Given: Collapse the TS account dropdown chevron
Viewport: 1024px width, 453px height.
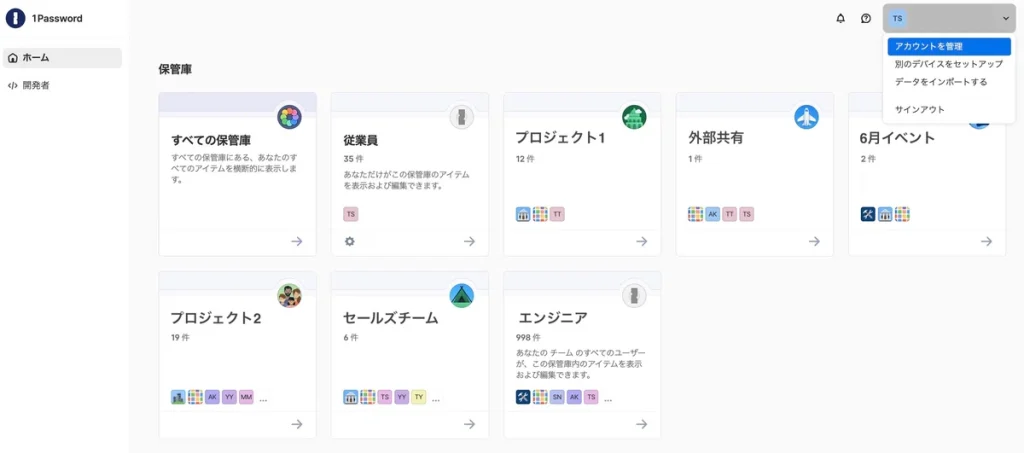Looking at the screenshot, I should click(1006, 18).
